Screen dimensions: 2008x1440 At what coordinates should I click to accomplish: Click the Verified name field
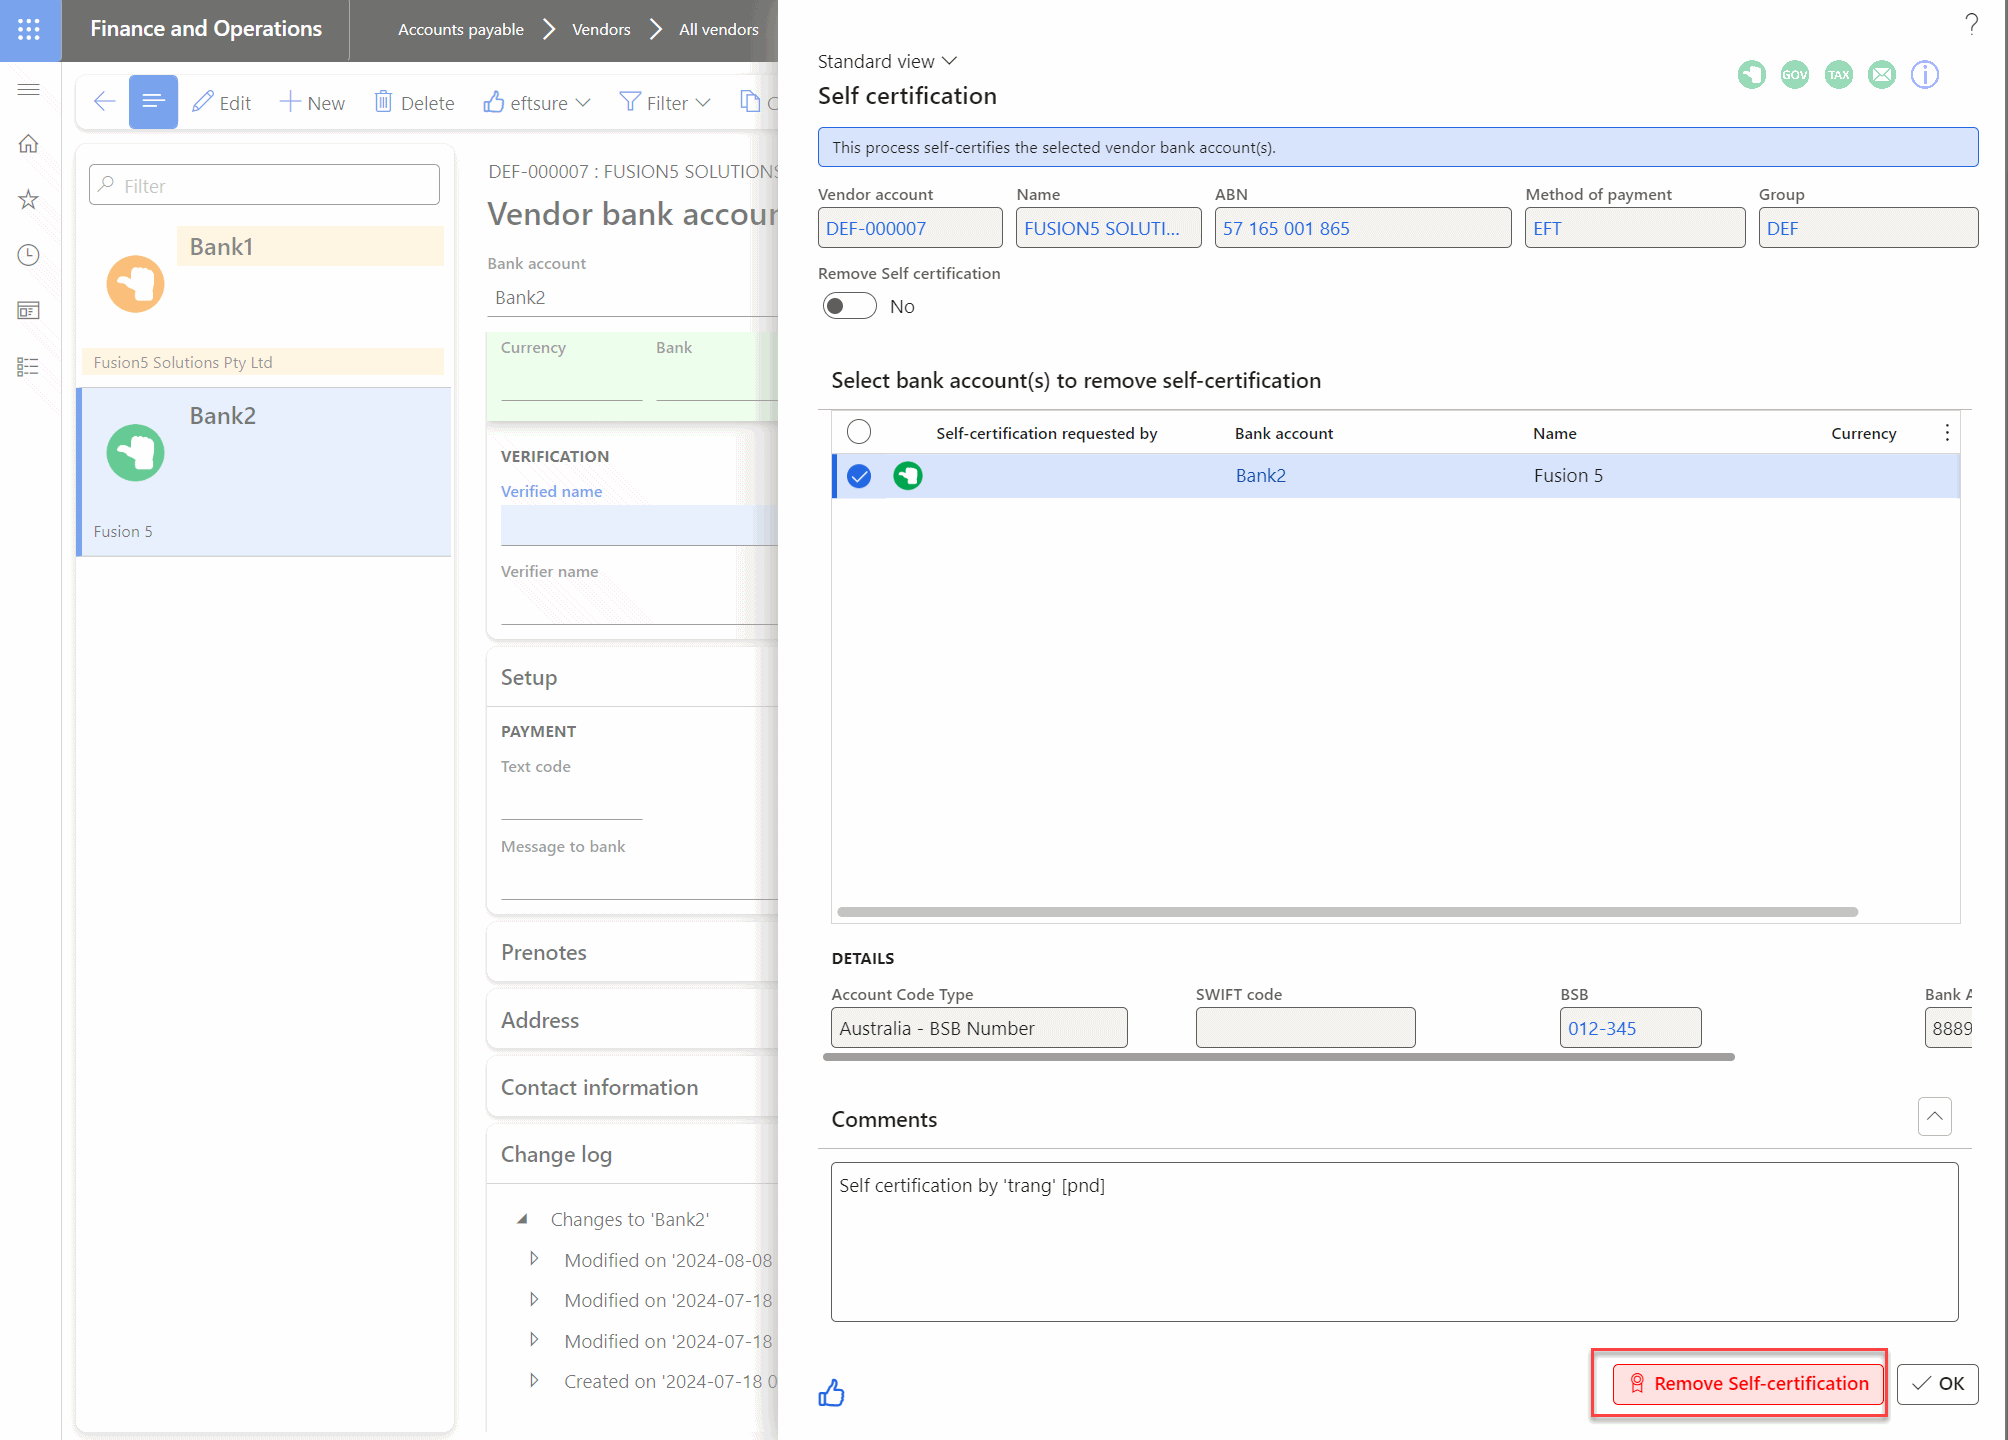point(639,526)
